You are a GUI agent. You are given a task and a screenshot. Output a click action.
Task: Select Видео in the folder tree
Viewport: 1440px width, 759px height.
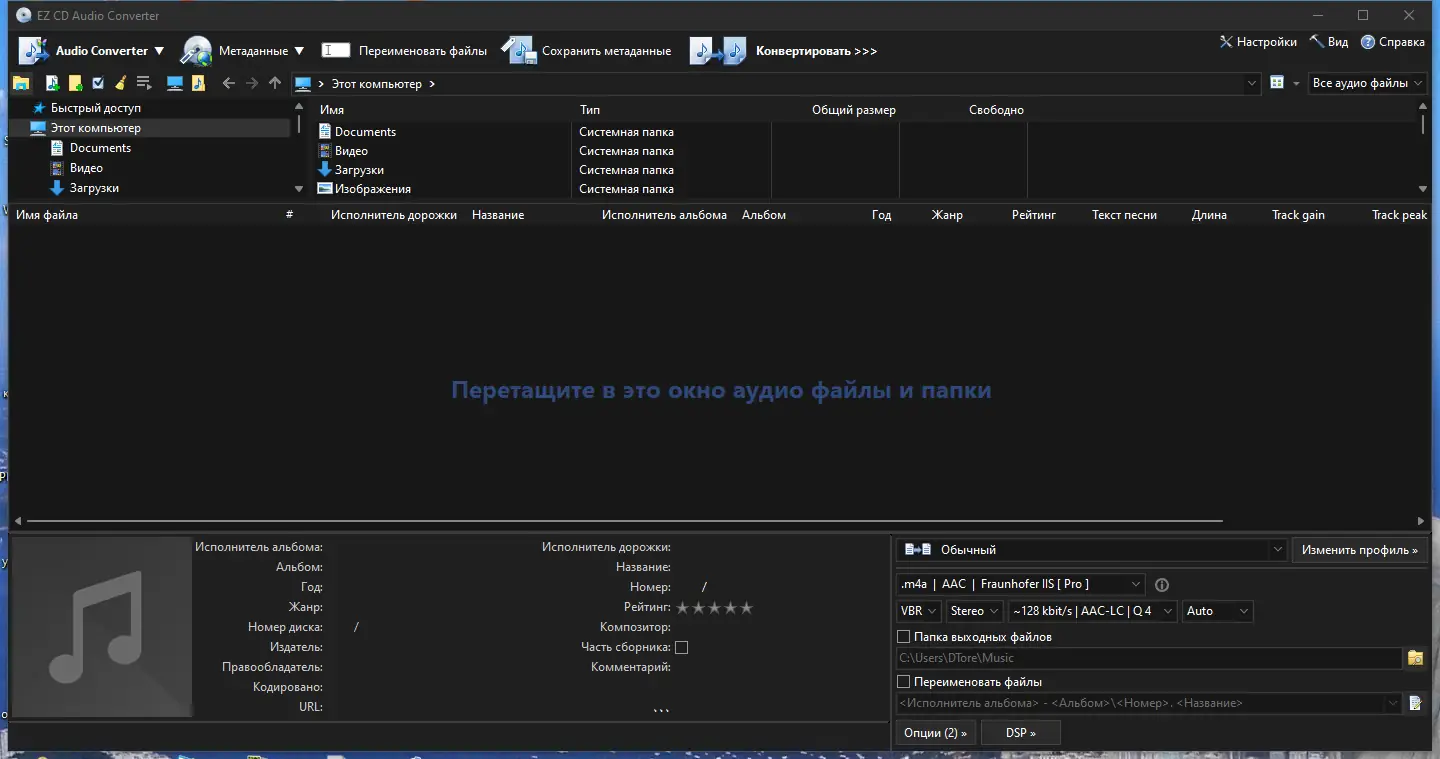tap(86, 168)
